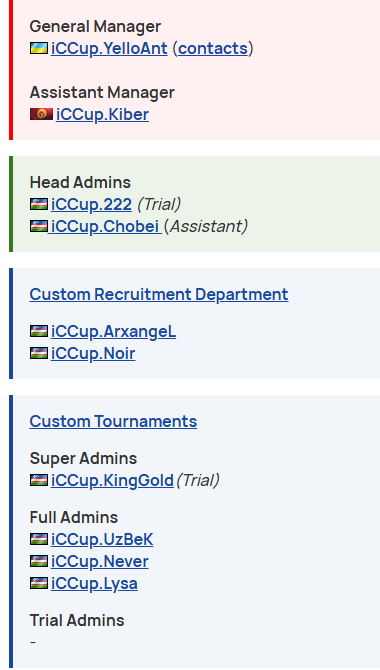Open the Custom Tournaments section link

pos(113,421)
